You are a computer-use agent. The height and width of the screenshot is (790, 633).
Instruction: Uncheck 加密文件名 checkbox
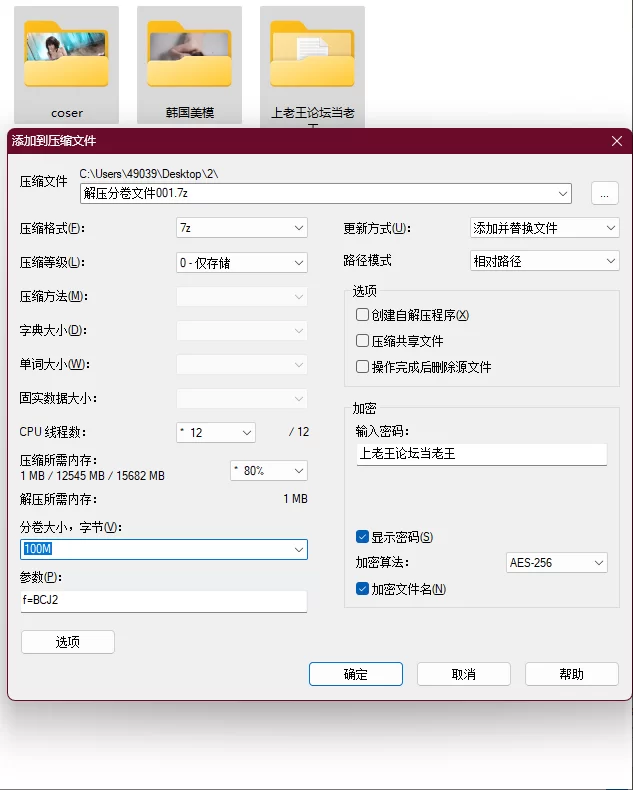362,588
